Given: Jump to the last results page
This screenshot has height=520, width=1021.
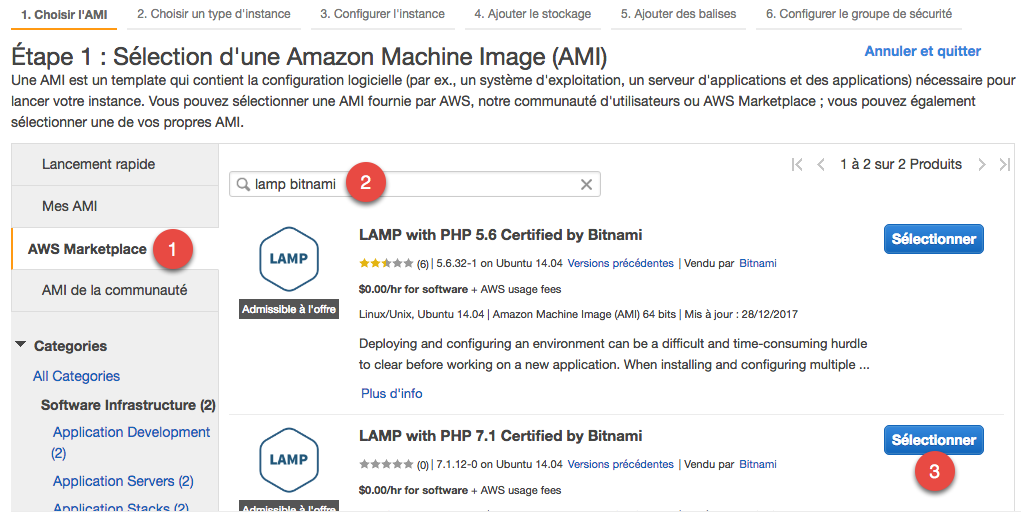Looking at the screenshot, I should pos(1005,165).
